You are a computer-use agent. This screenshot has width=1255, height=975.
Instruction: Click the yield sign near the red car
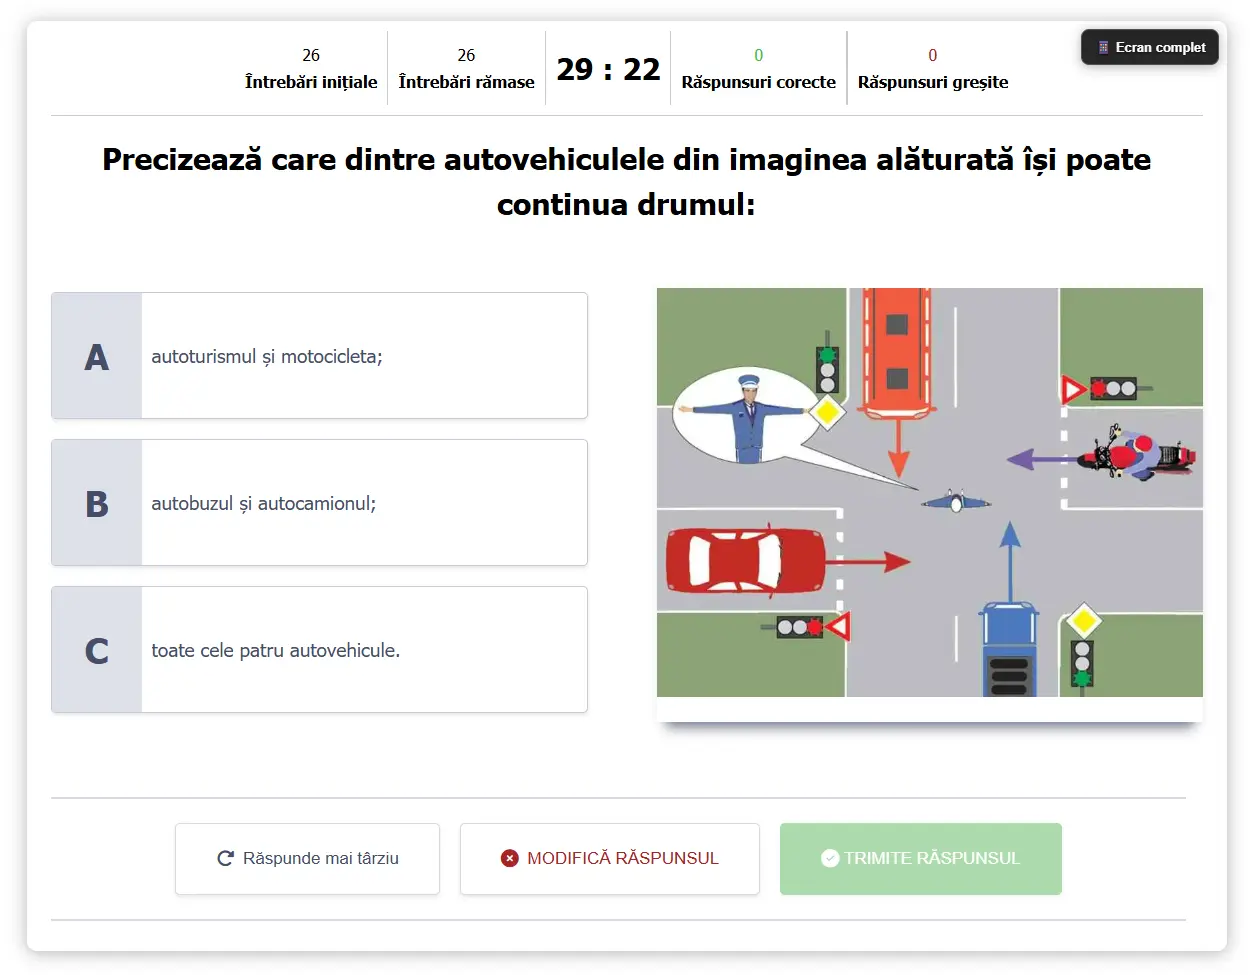(x=837, y=627)
